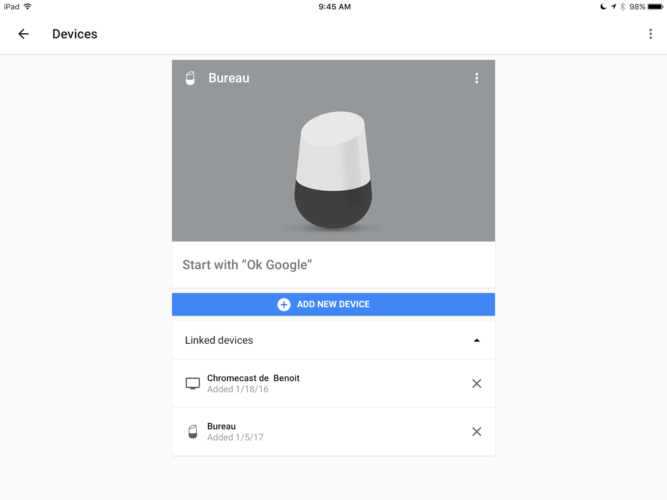Tap the Bluetooth icon in status bar

[x=622, y=7]
